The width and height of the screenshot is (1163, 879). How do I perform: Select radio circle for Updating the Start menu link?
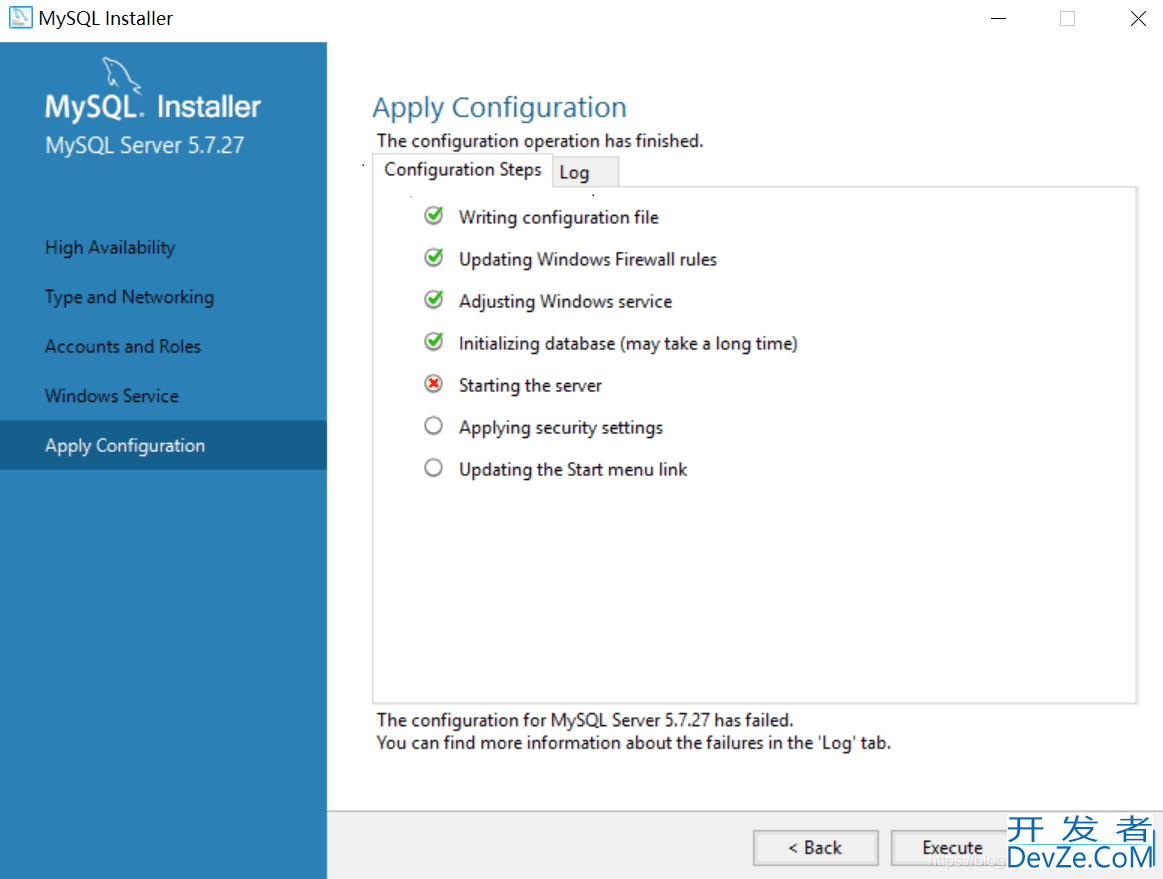point(433,468)
